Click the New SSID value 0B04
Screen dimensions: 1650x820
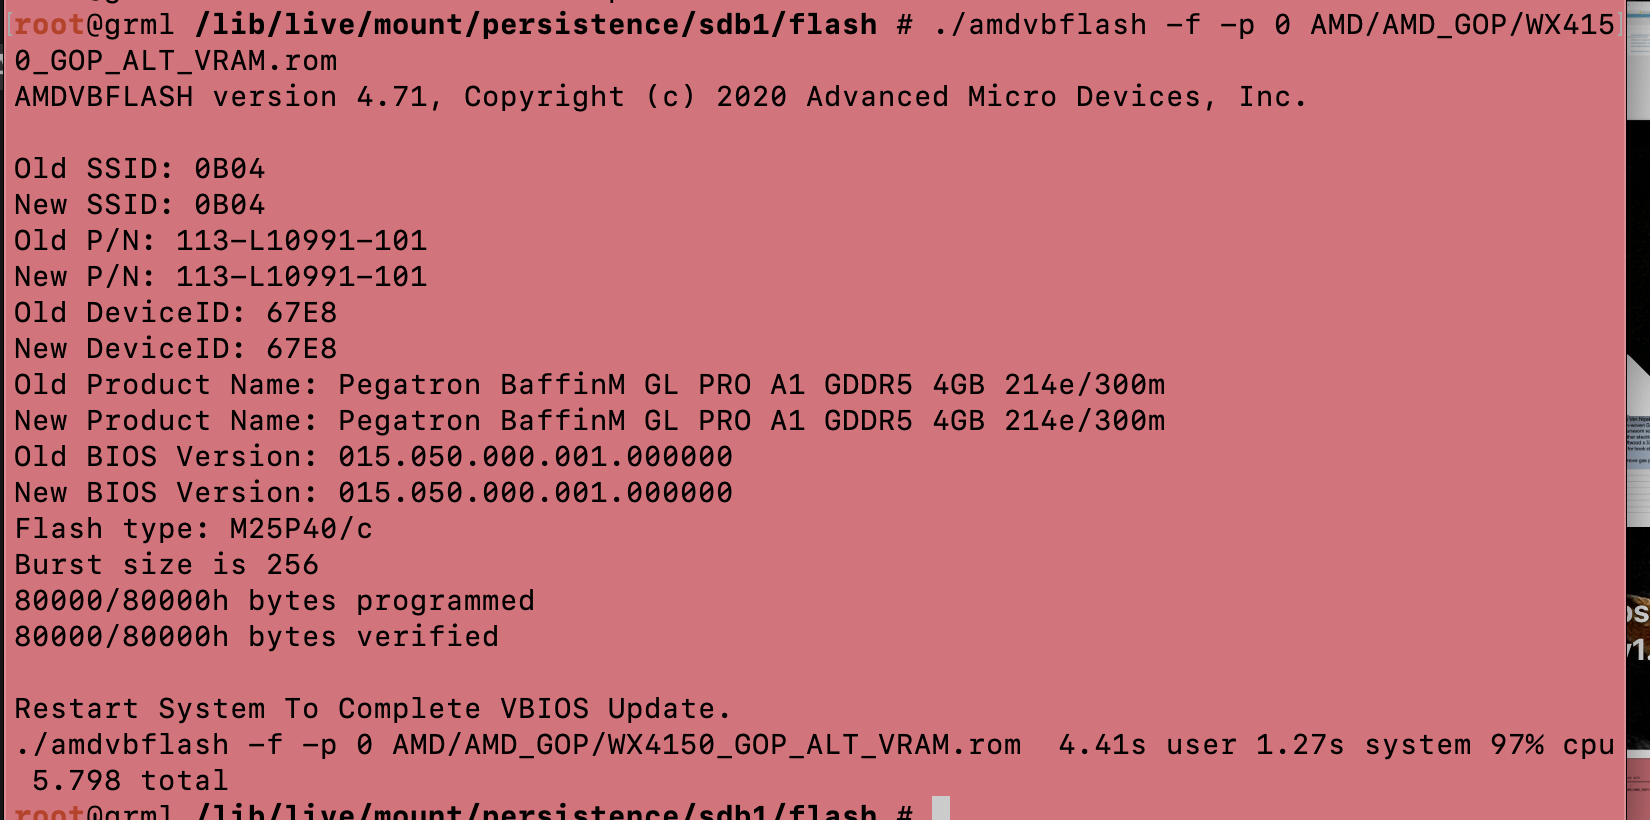230,205
